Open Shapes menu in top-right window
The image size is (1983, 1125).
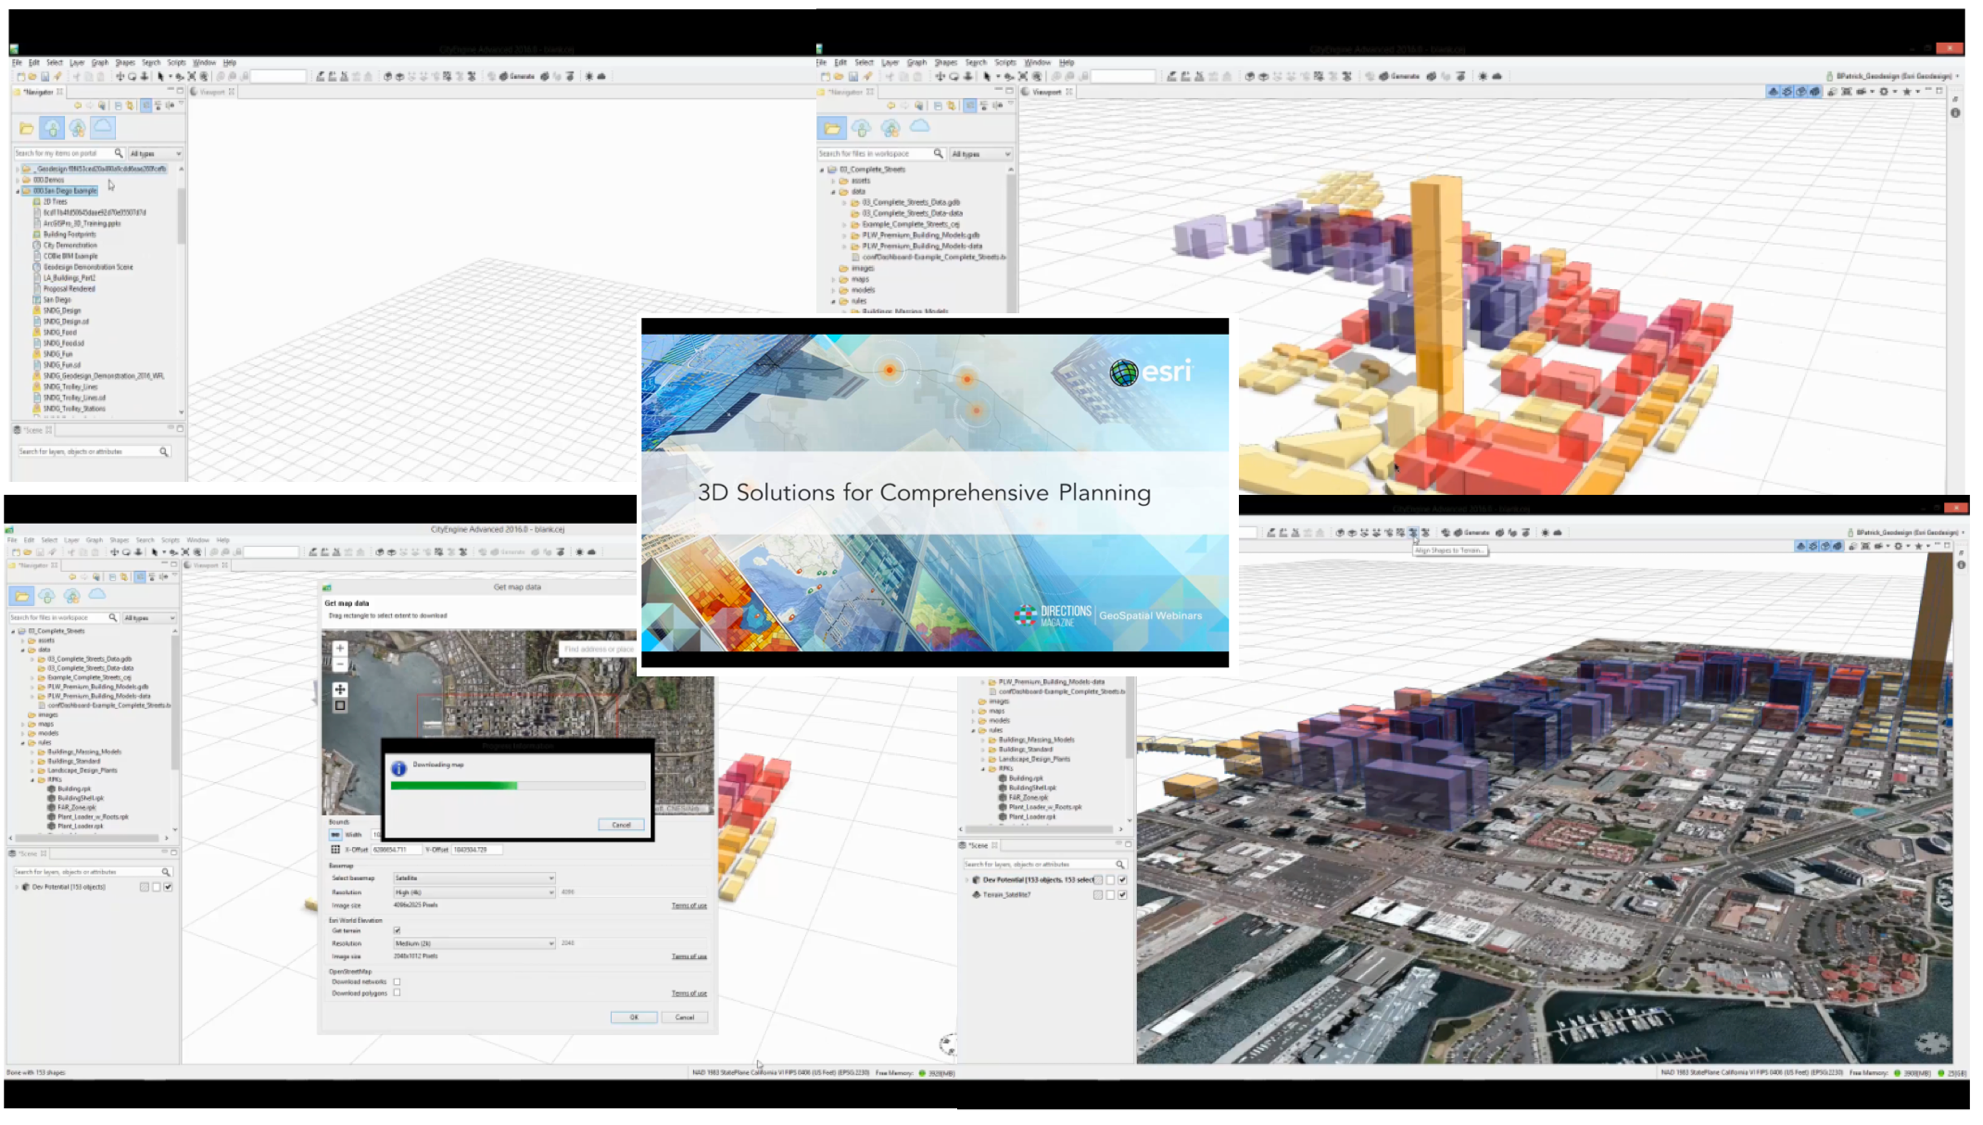point(945,62)
